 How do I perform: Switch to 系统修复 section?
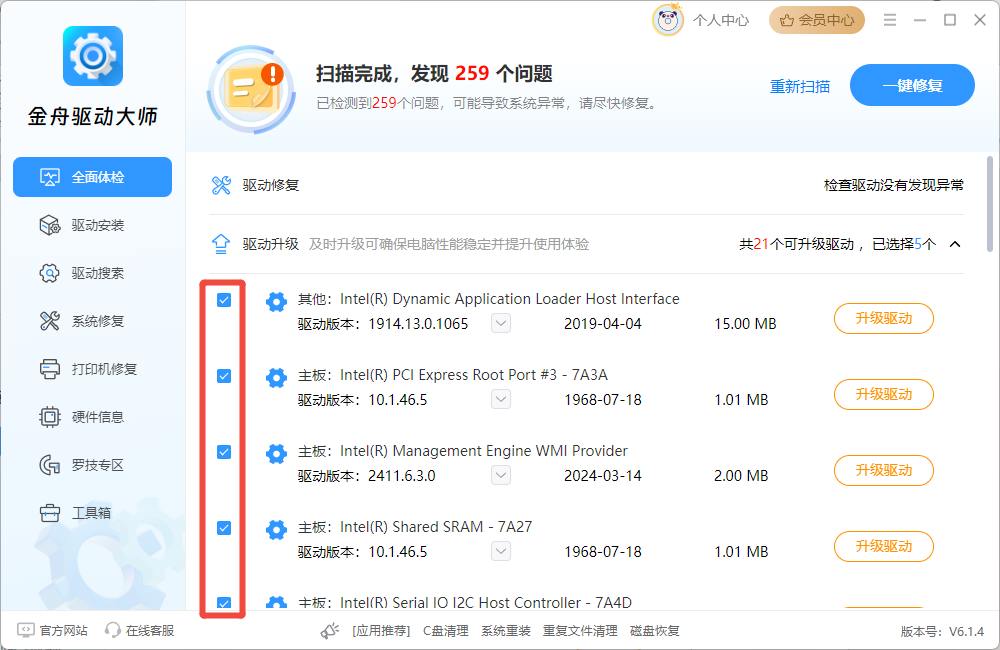click(x=92, y=321)
